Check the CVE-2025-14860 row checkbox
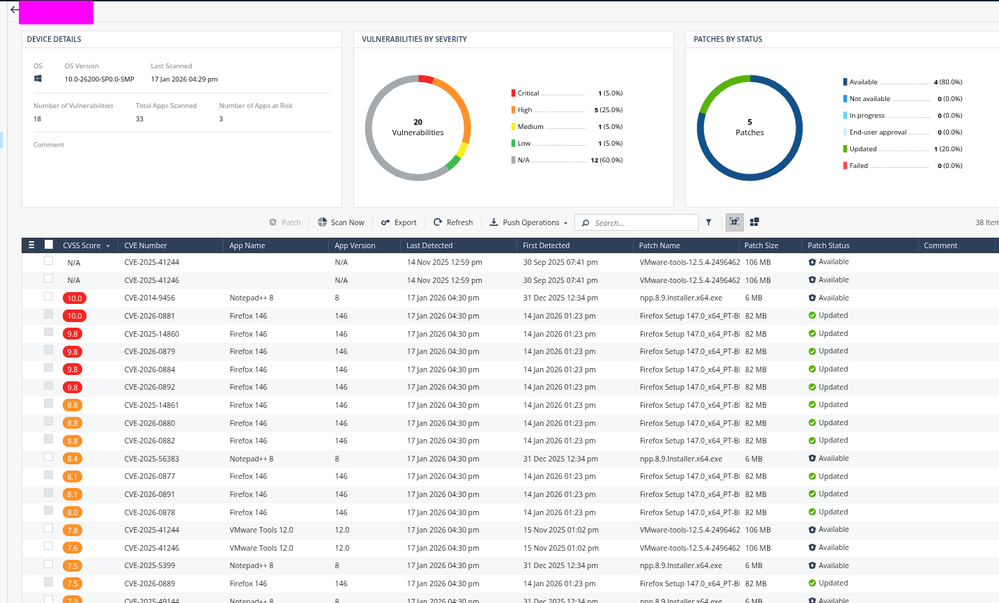The width and height of the screenshot is (999, 603). tap(48, 332)
